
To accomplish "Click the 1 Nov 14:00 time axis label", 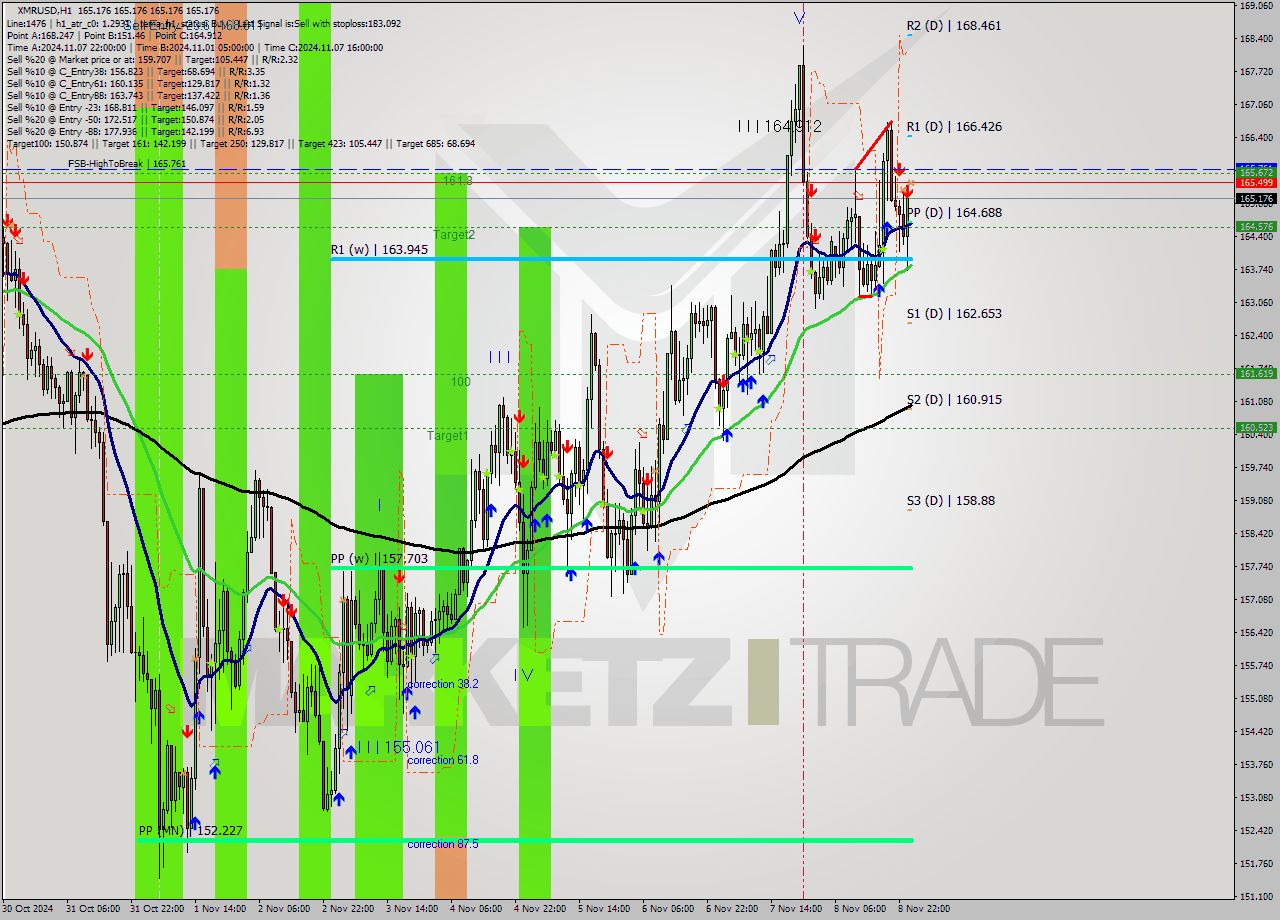I will (218, 909).
